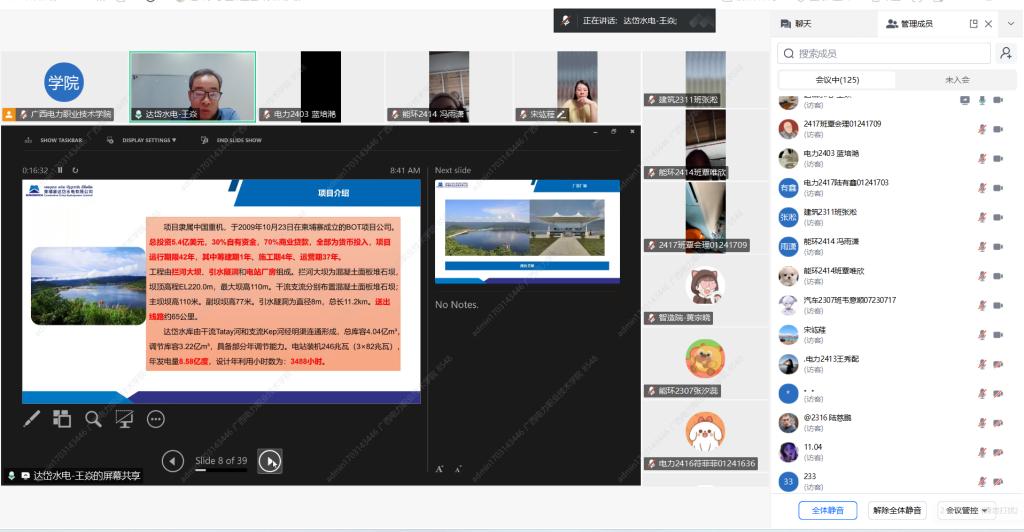1024x532 pixels.
Task: Click the 解除全体静音 button
Action: point(897,510)
